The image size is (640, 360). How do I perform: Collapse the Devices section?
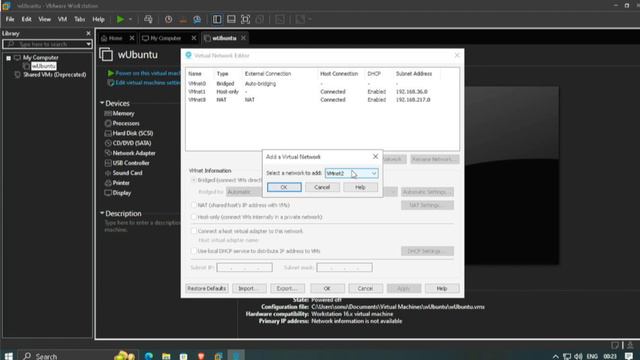coord(102,103)
